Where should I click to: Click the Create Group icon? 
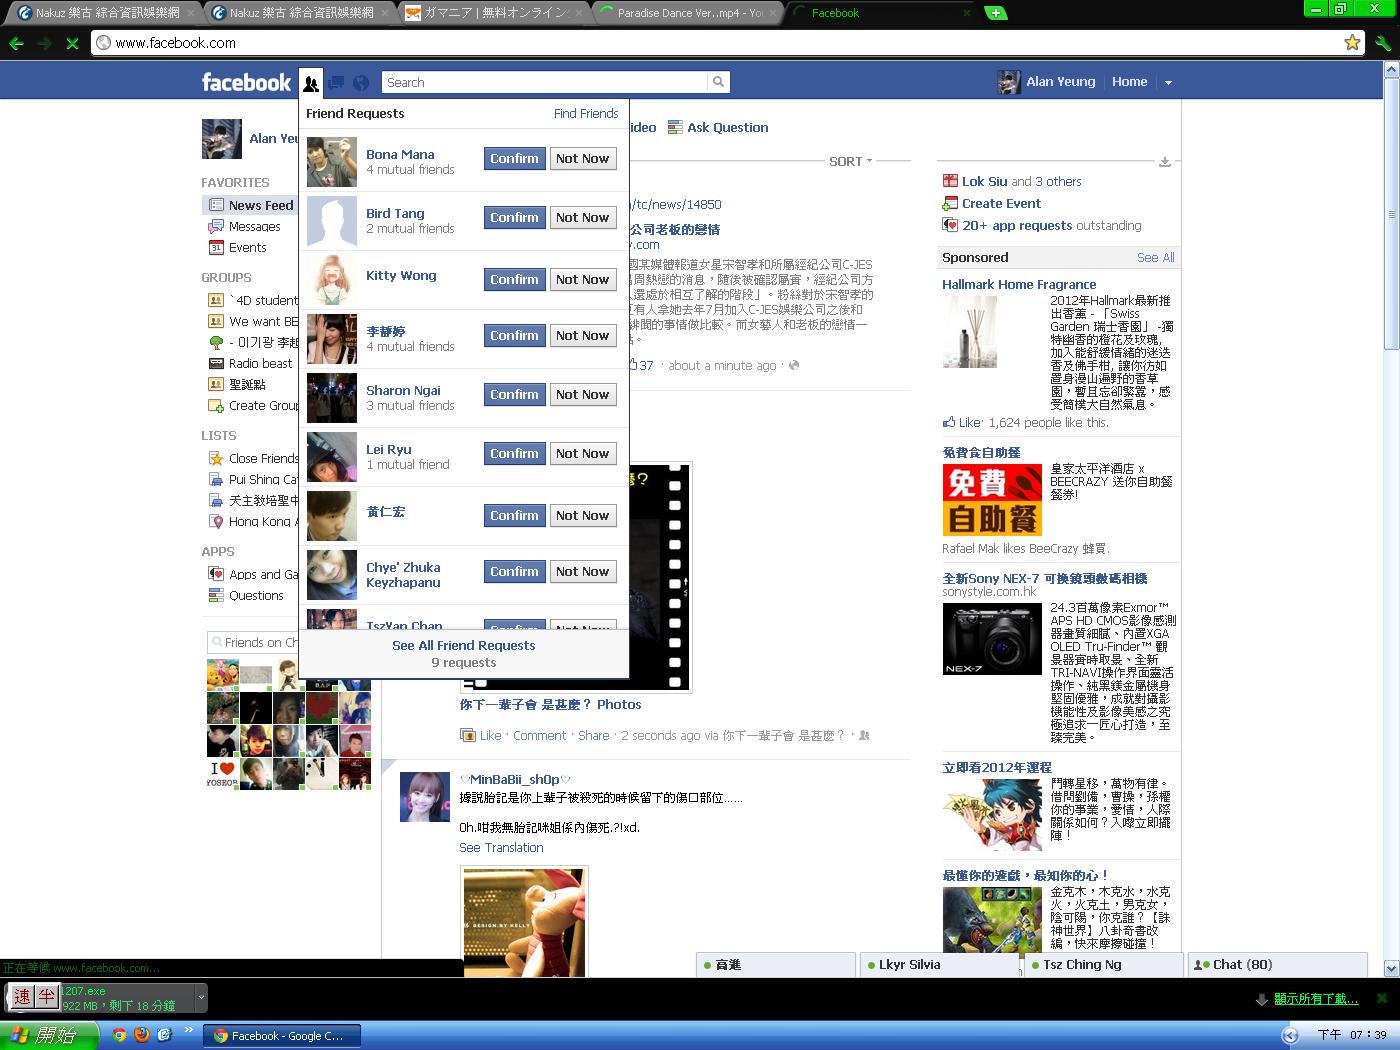click(x=216, y=405)
